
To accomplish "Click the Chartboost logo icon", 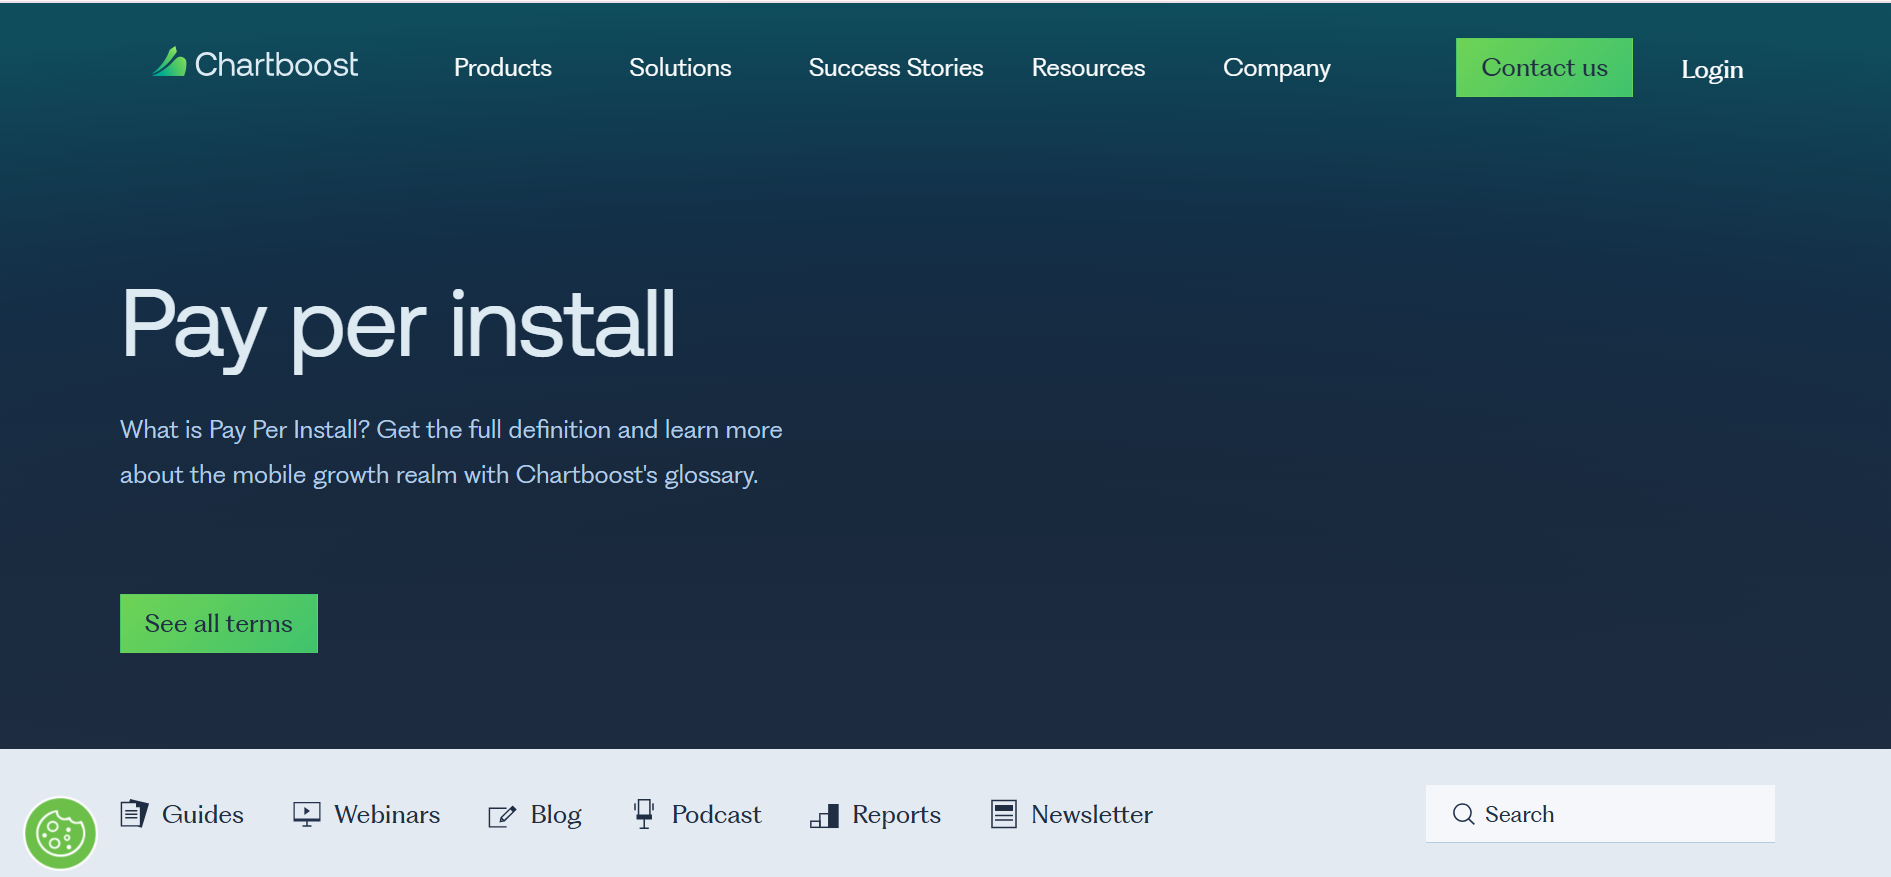I will pos(170,62).
